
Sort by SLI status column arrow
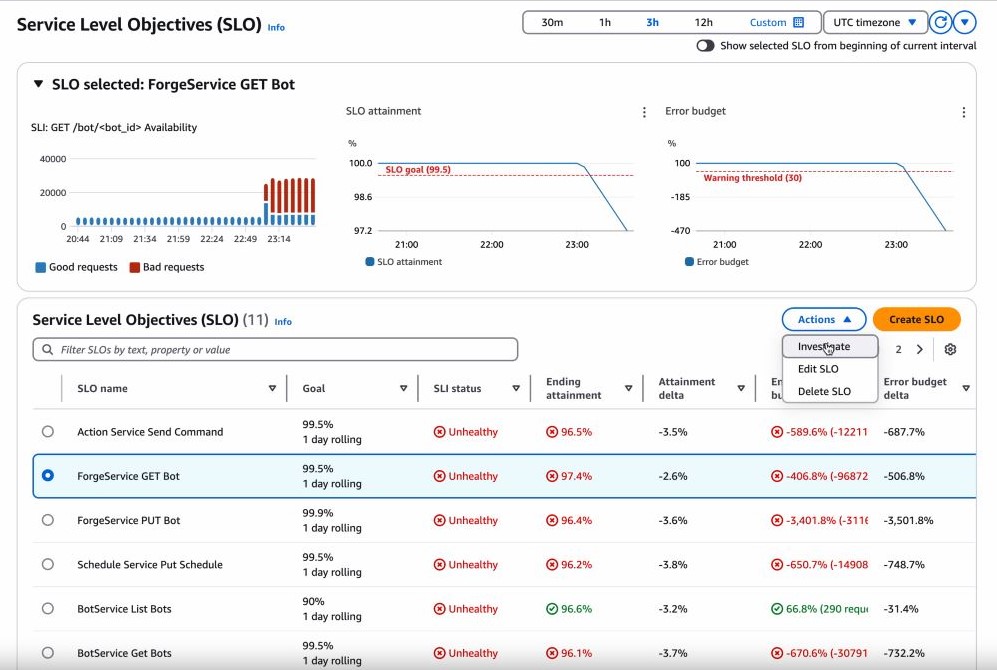[x=516, y=389]
